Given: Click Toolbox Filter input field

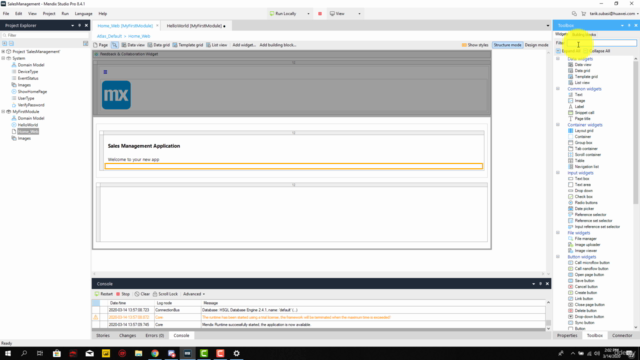Looking at the screenshot, I should [602, 43].
